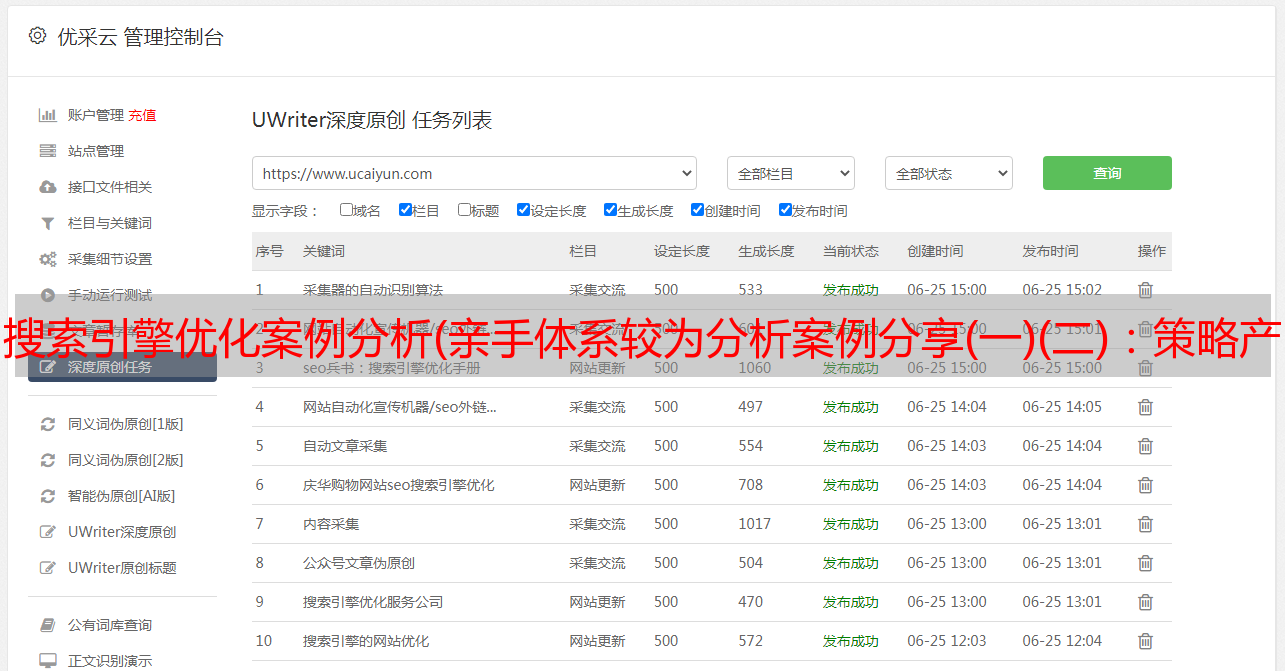Uncheck the 栏目 display field checkbox
This screenshot has height=671, width=1285.
[405, 210]
